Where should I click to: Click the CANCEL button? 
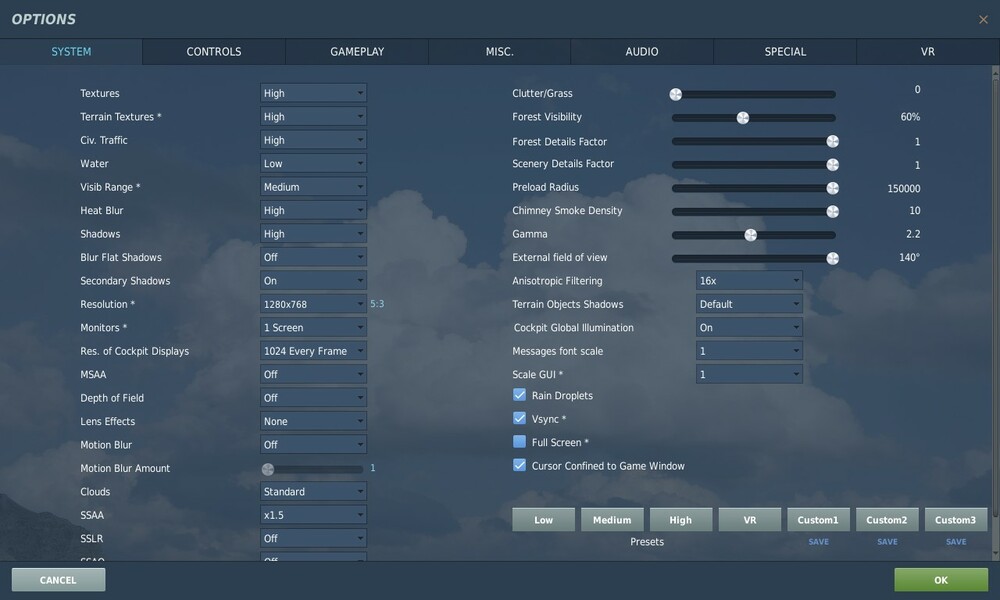58,580
